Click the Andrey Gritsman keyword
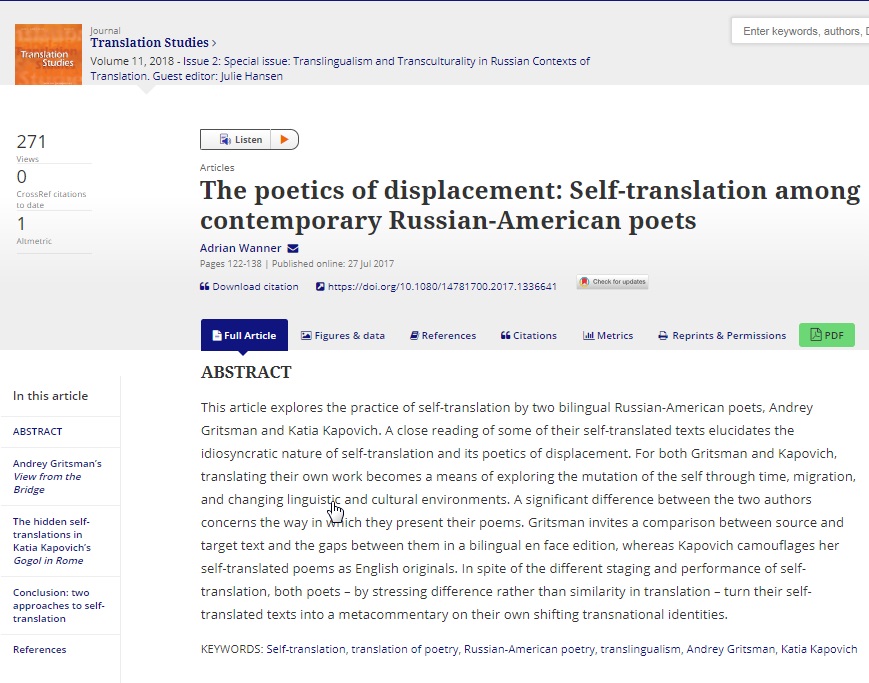 coord(731,649)
